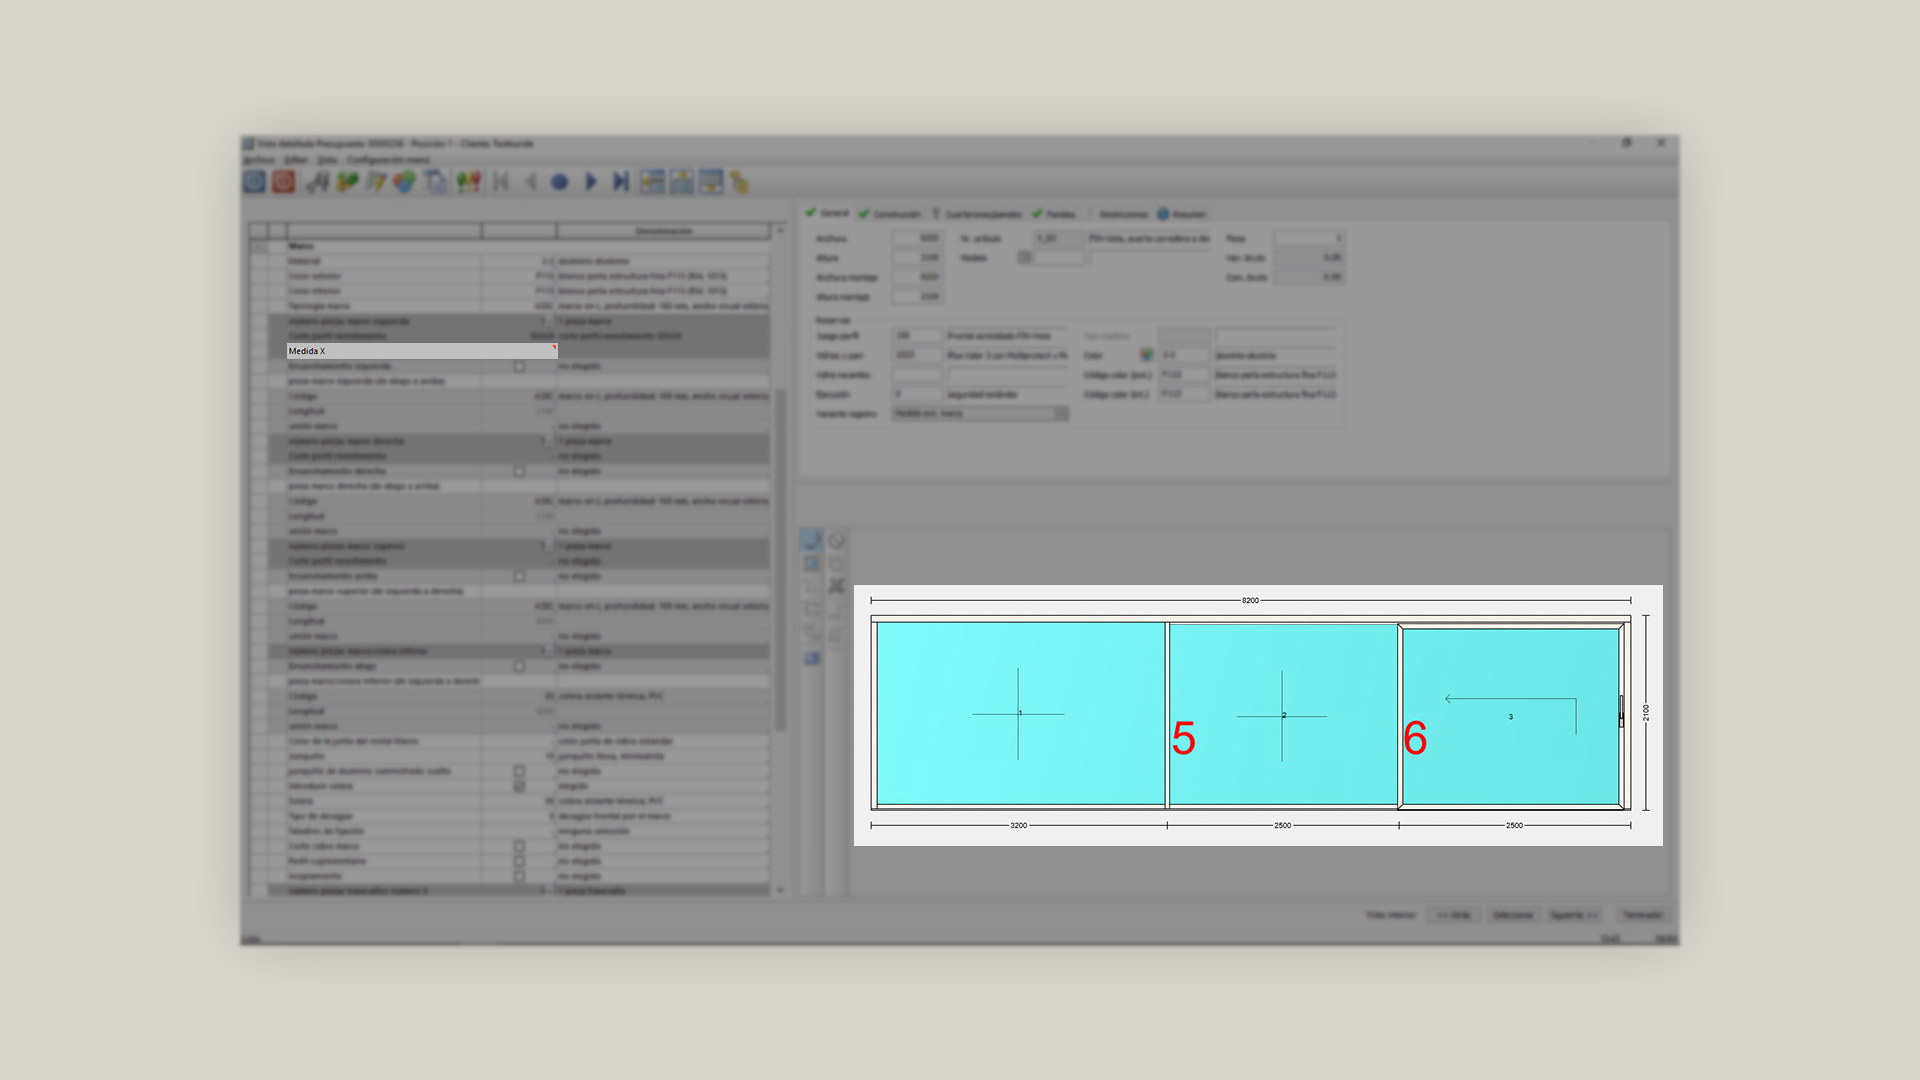The height and width of the screenshot is (1080, 1920).
Task: Click the traffic lights toolbar icon
Action: [467, 182]
